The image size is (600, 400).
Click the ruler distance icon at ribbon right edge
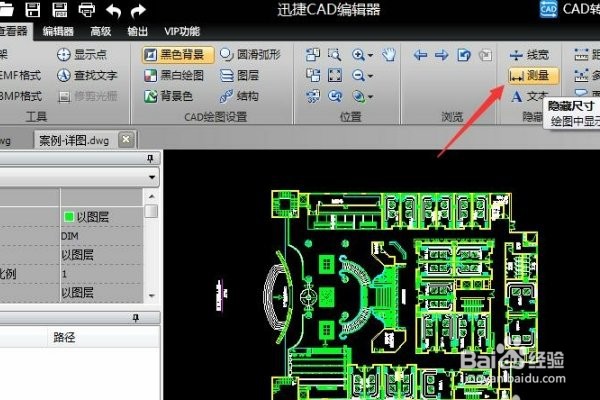click(x=581, y=55)
